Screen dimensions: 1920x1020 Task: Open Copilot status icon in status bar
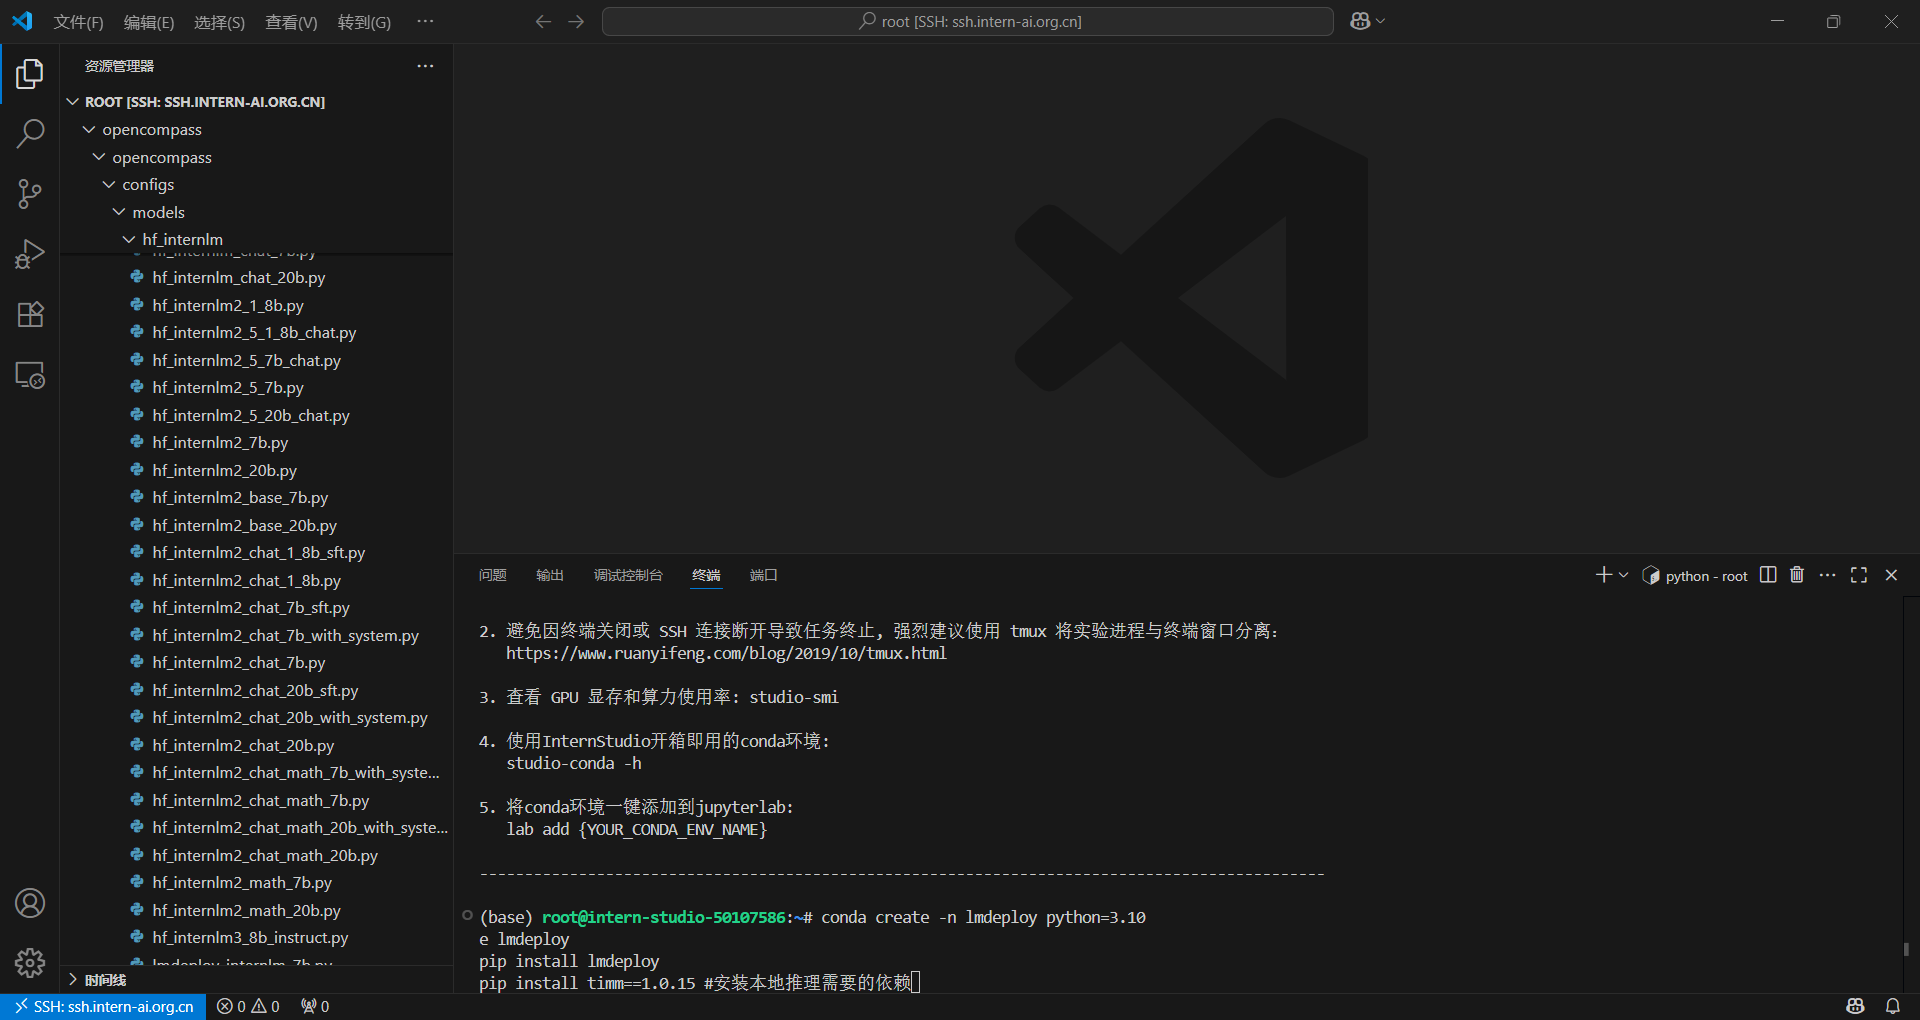tap(1856, 1006)
